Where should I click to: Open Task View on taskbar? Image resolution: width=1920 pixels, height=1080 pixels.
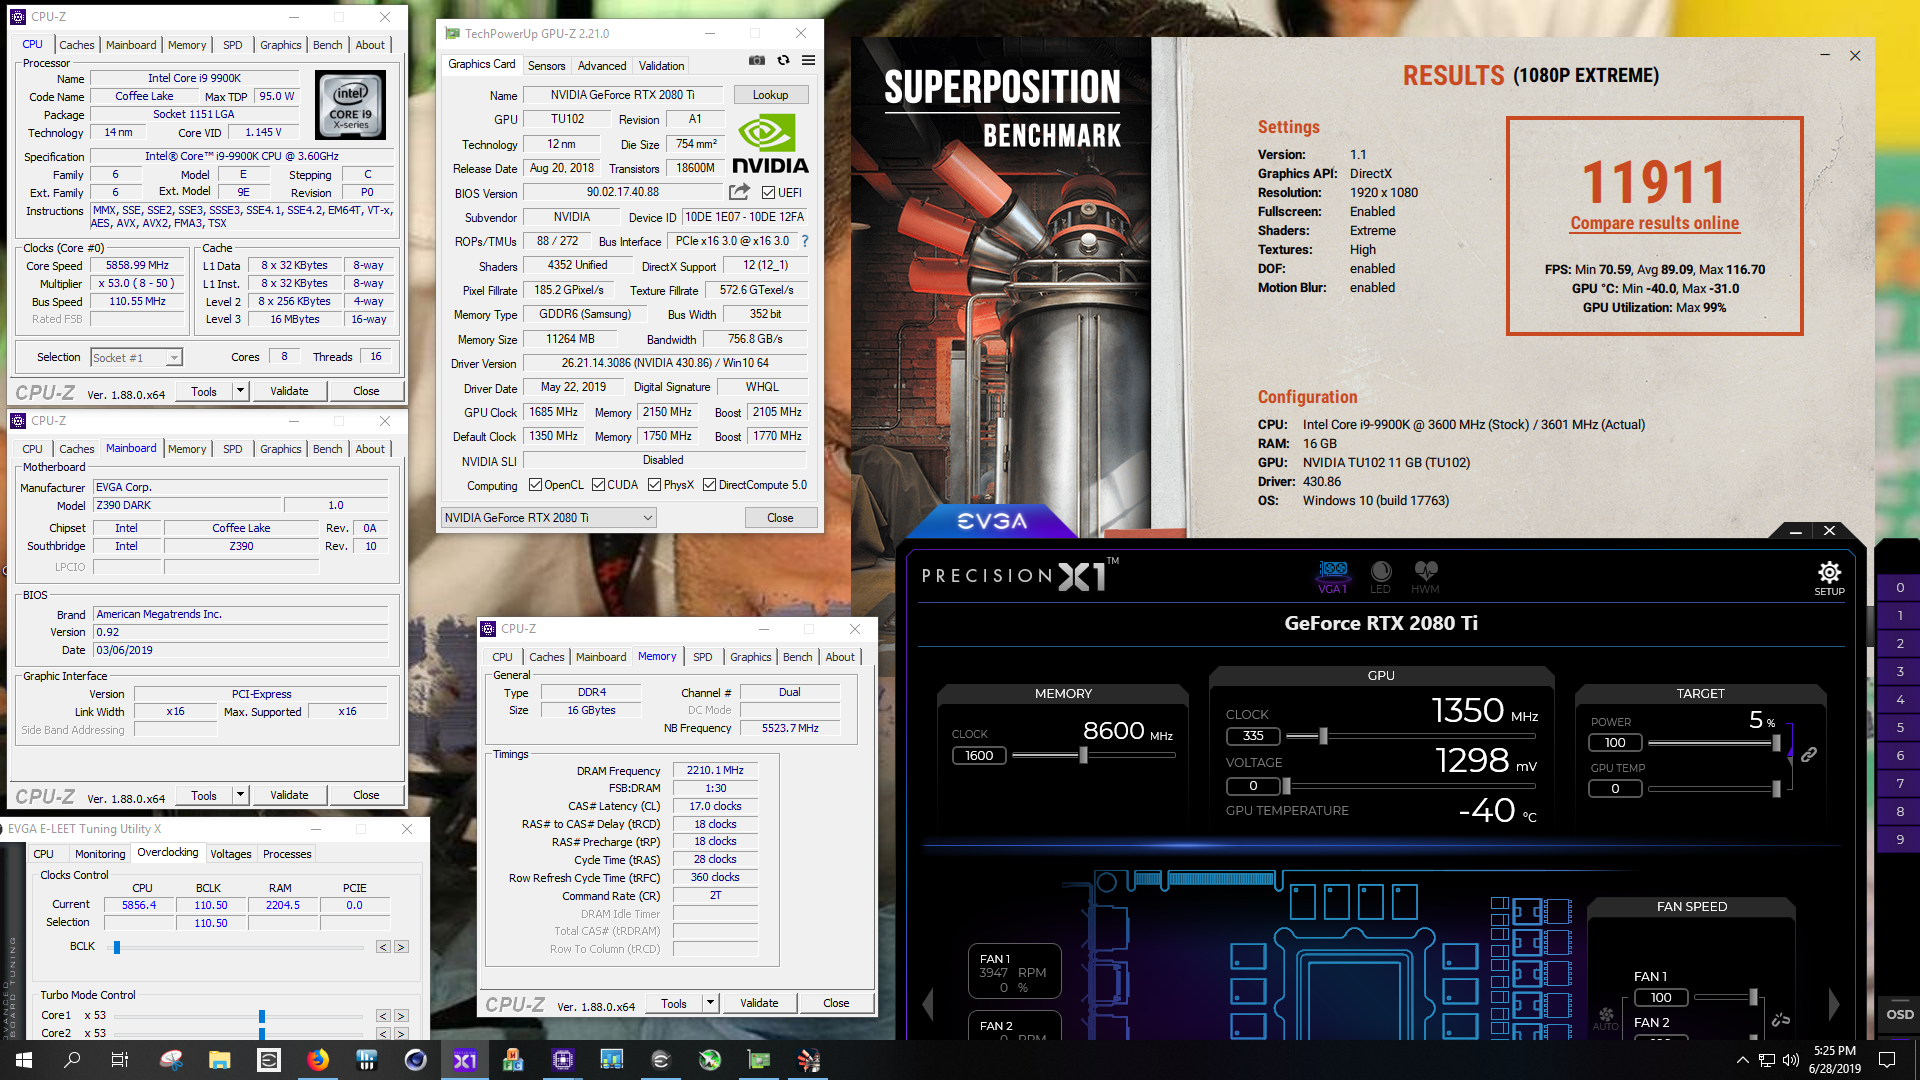(x=120, y=1060)
